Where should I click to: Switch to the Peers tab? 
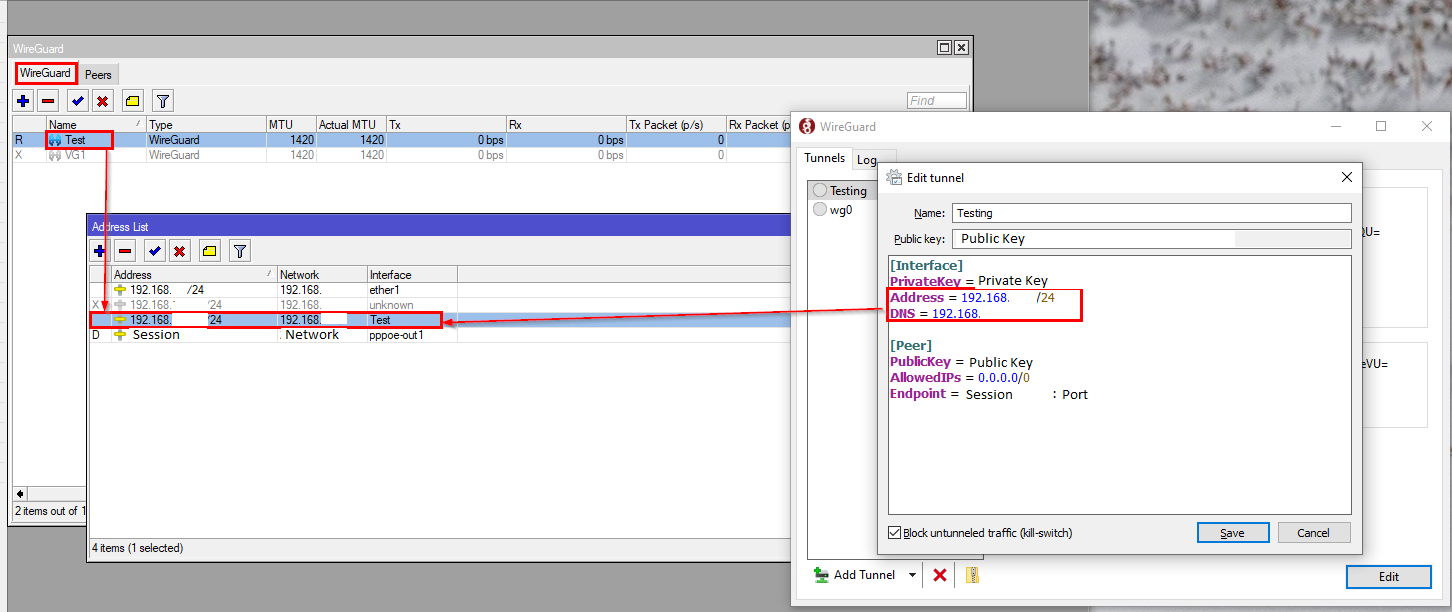point(98,75)
